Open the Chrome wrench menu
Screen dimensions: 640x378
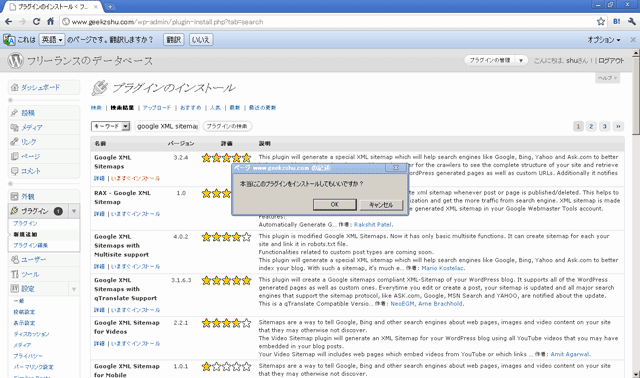click(x=631, y=22)
